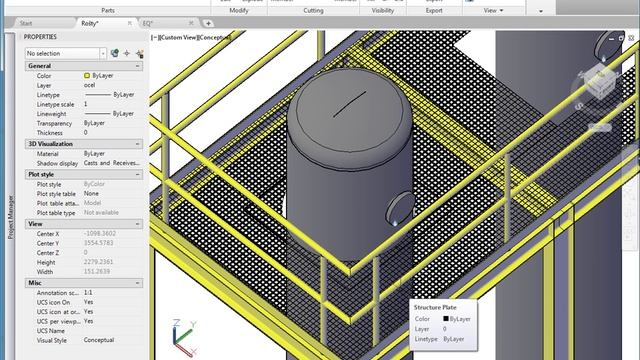Click the Select Objects crosshair icon
The image size is (640, 360).
127,53
